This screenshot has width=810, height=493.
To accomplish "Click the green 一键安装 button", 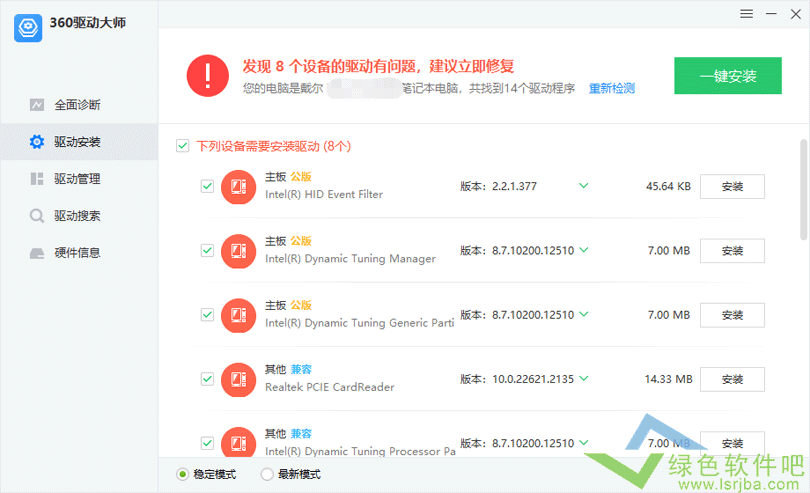I will click(728, 76).
